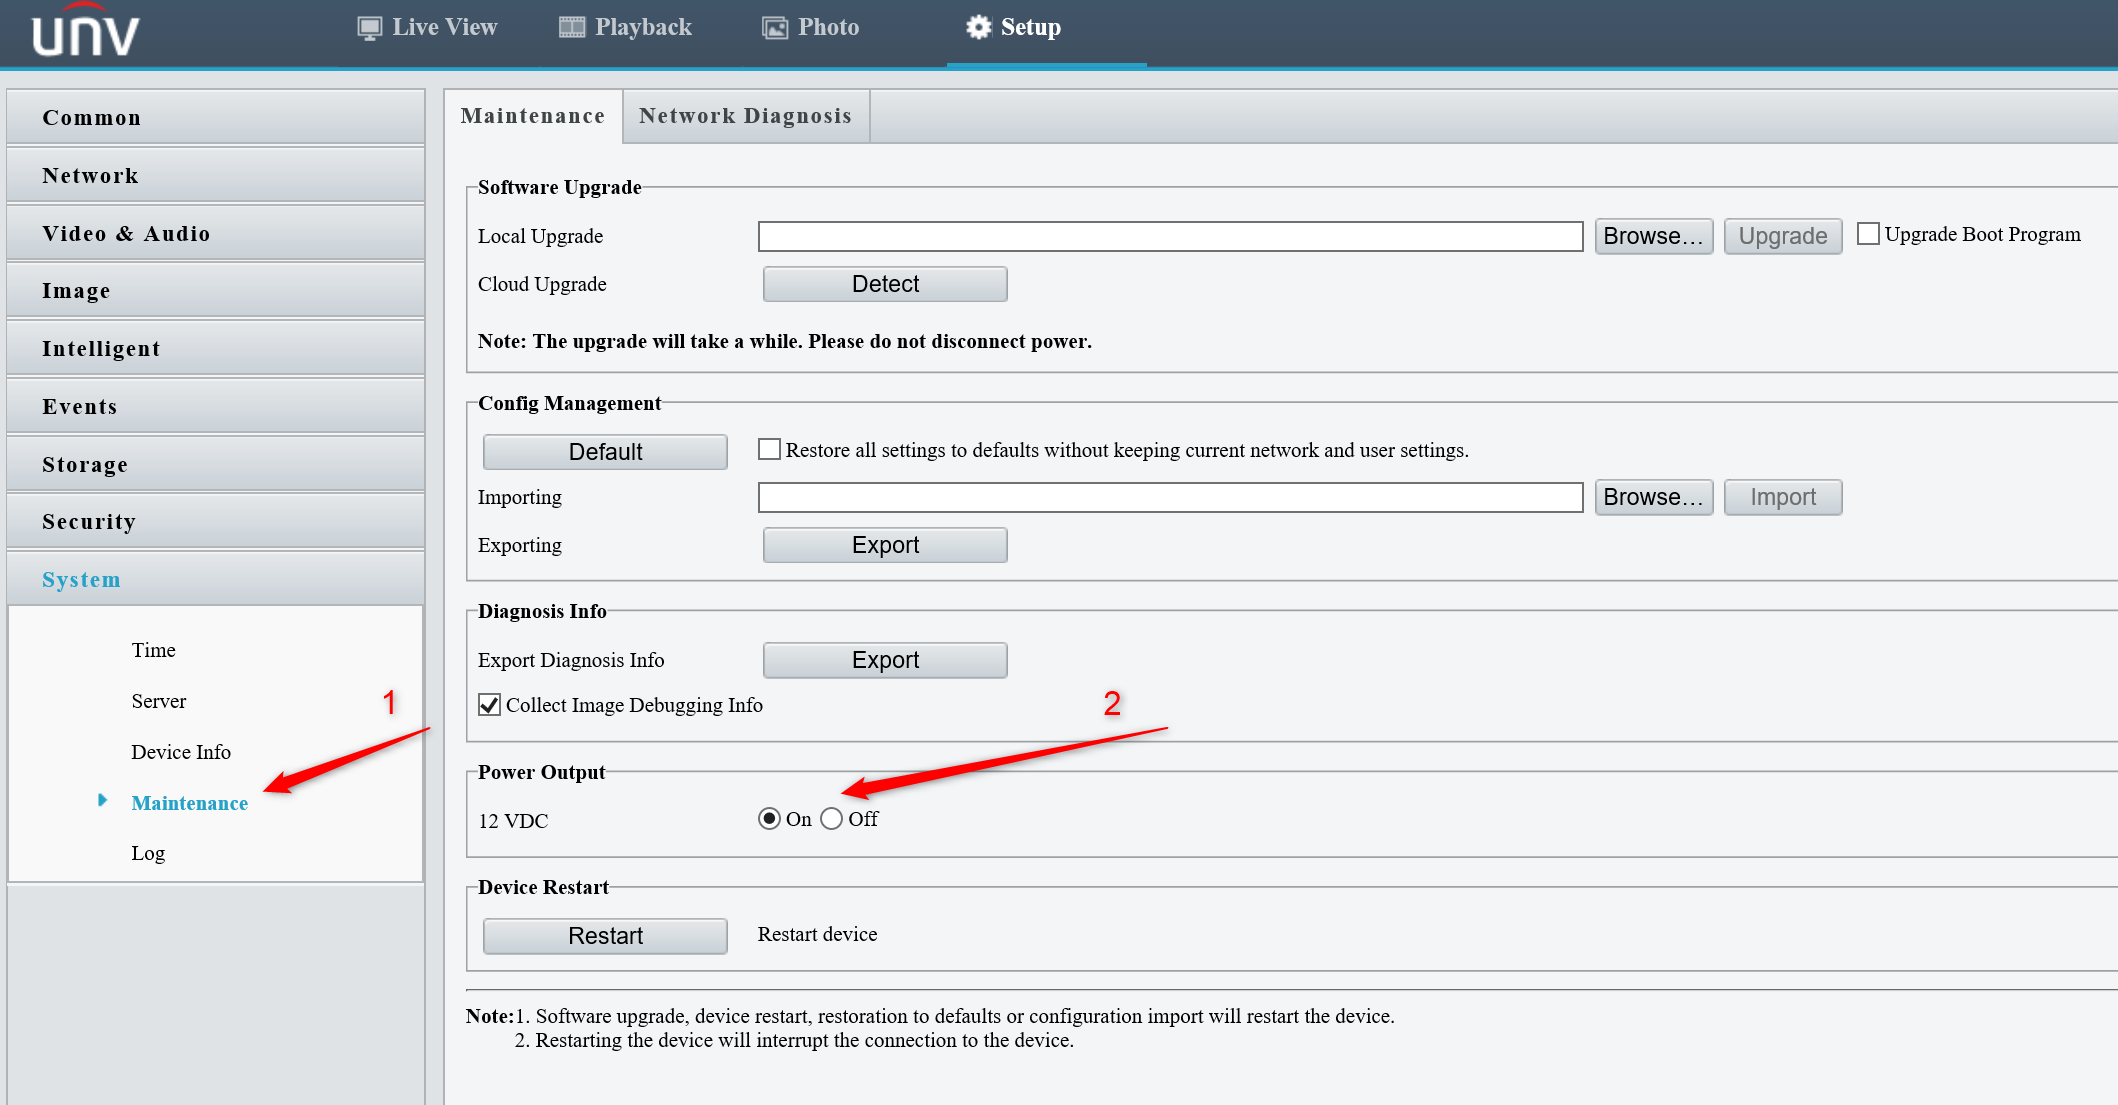Click Export next to Exporting
This screenshot has width=2118, height=1105.
click(885, 545)
